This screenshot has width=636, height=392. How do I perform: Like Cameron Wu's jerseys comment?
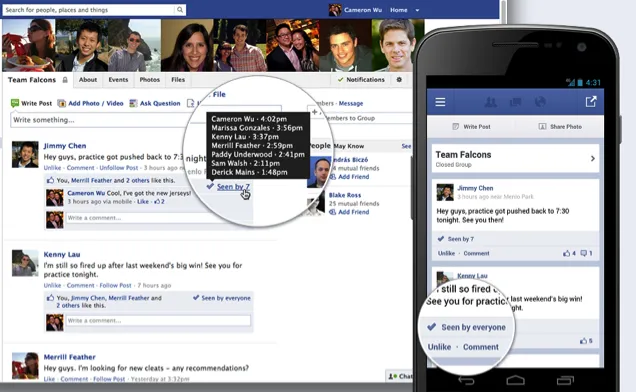click(x=142, y=201)
